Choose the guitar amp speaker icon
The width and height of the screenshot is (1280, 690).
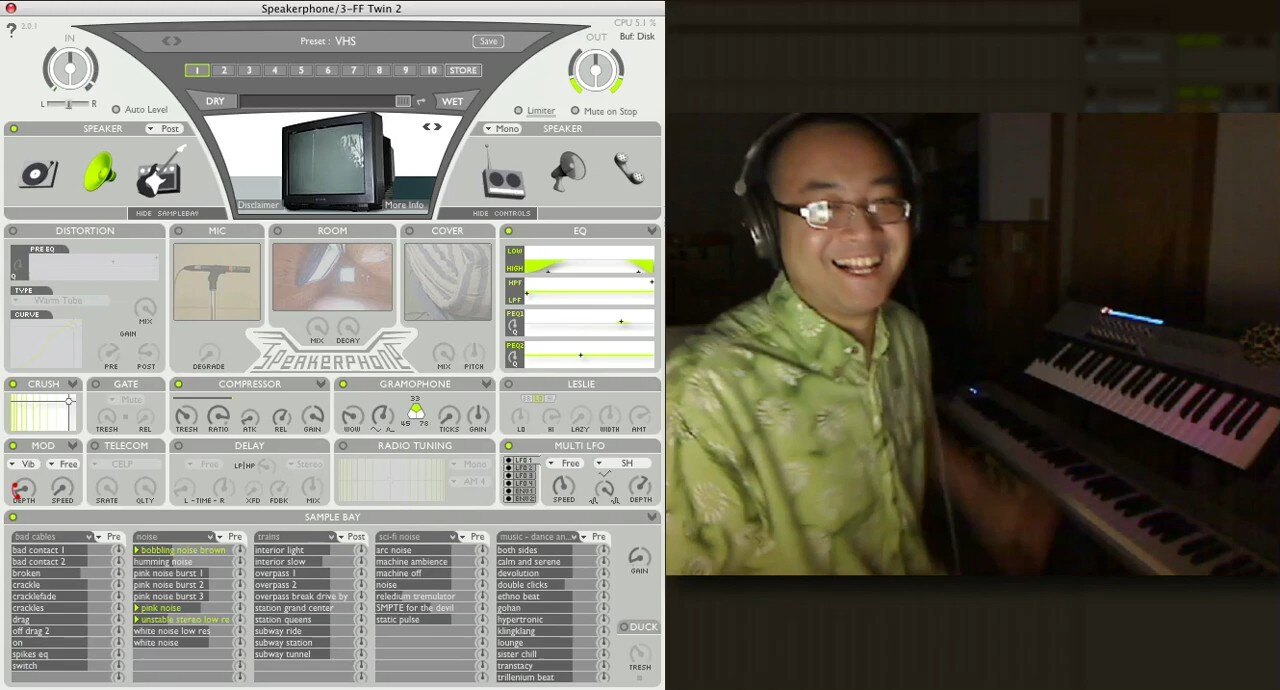click(x=160, y=172)
